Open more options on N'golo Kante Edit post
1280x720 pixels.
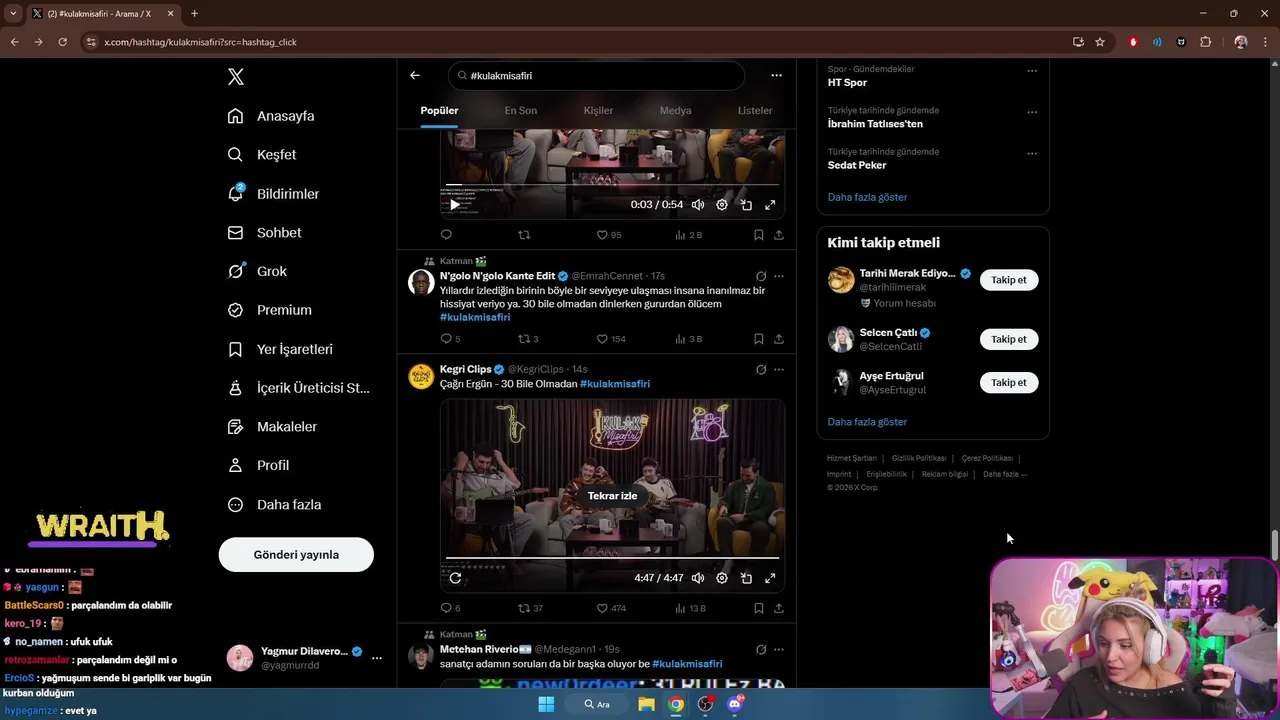pos(779,276)
